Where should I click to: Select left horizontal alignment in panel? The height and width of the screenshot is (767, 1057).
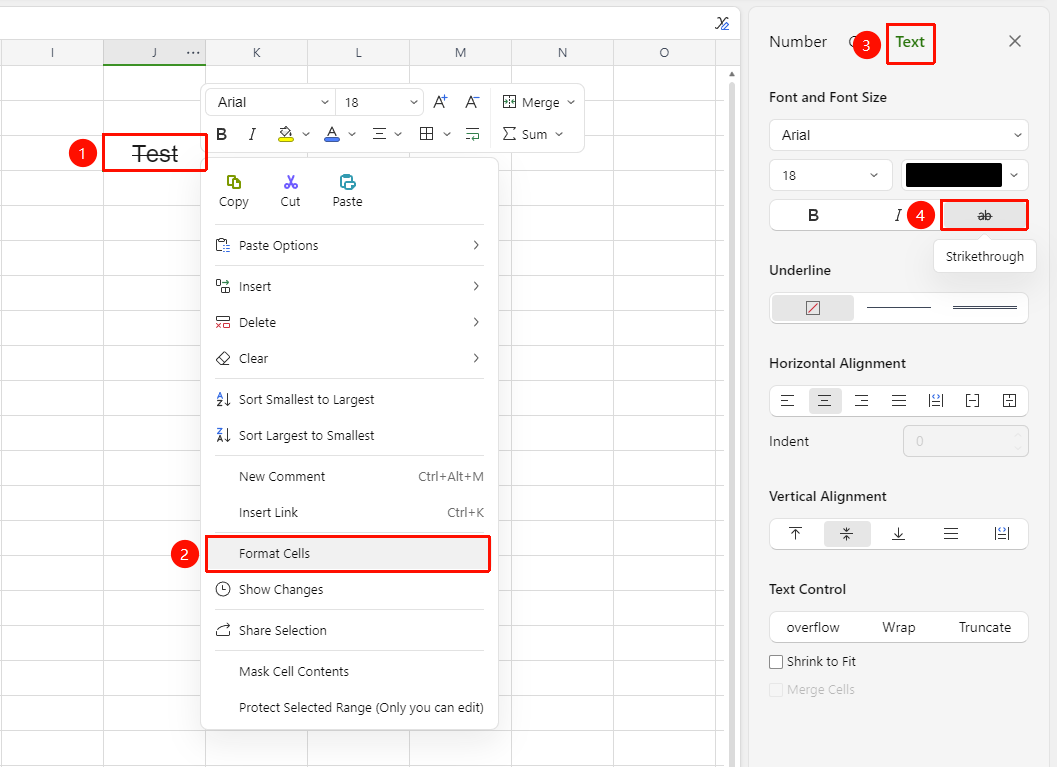tap(787, 401)
